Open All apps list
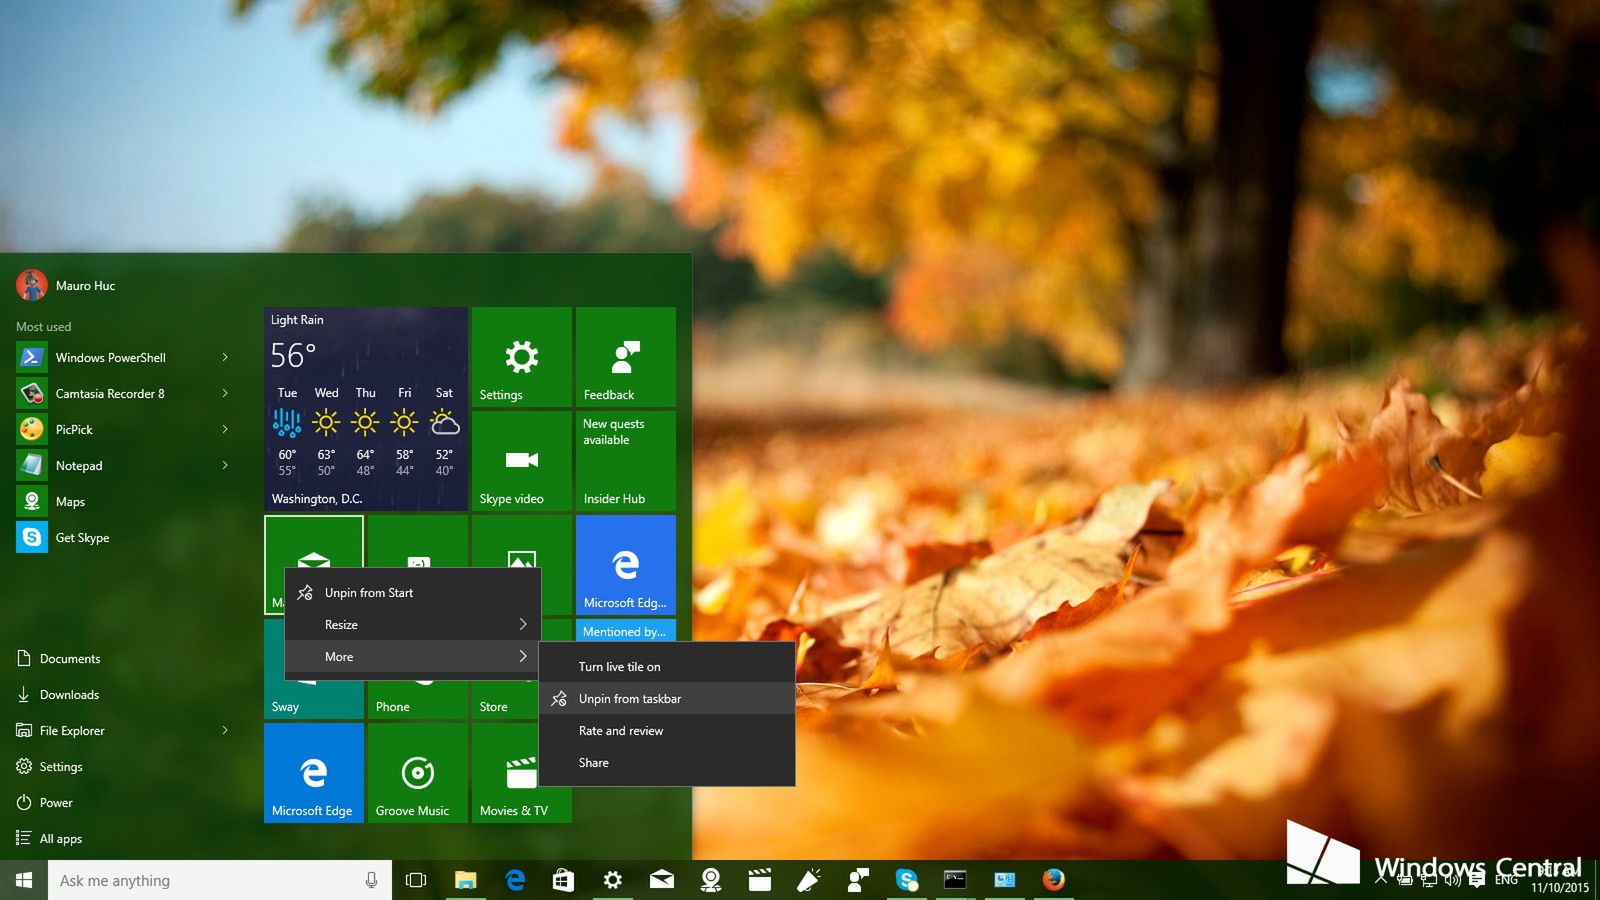Image resolution: width=1600 pixels, height=900 pixels. point(60,839)
